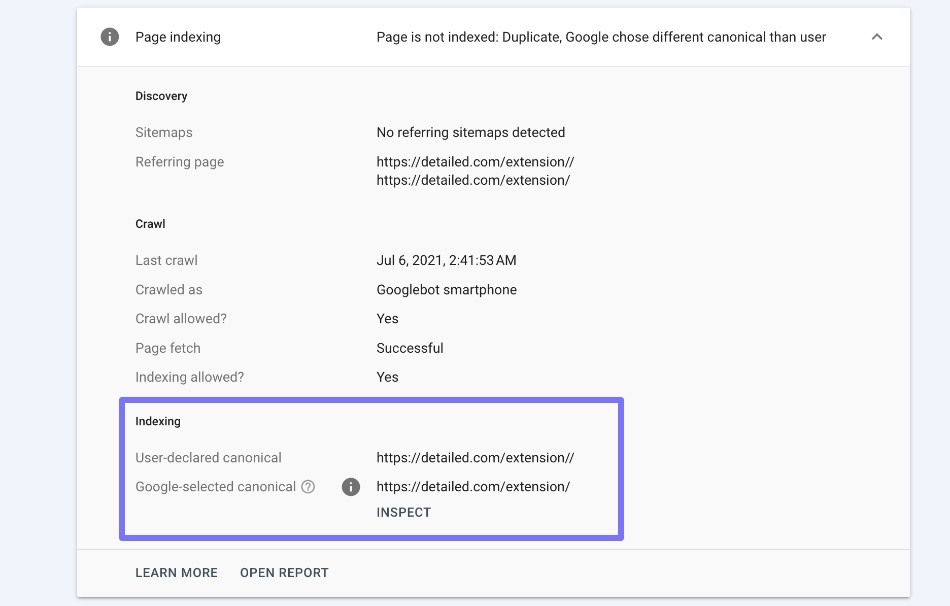950x606 pixels.
Task: Click the Crawl section heading
Action: [150, 224]
